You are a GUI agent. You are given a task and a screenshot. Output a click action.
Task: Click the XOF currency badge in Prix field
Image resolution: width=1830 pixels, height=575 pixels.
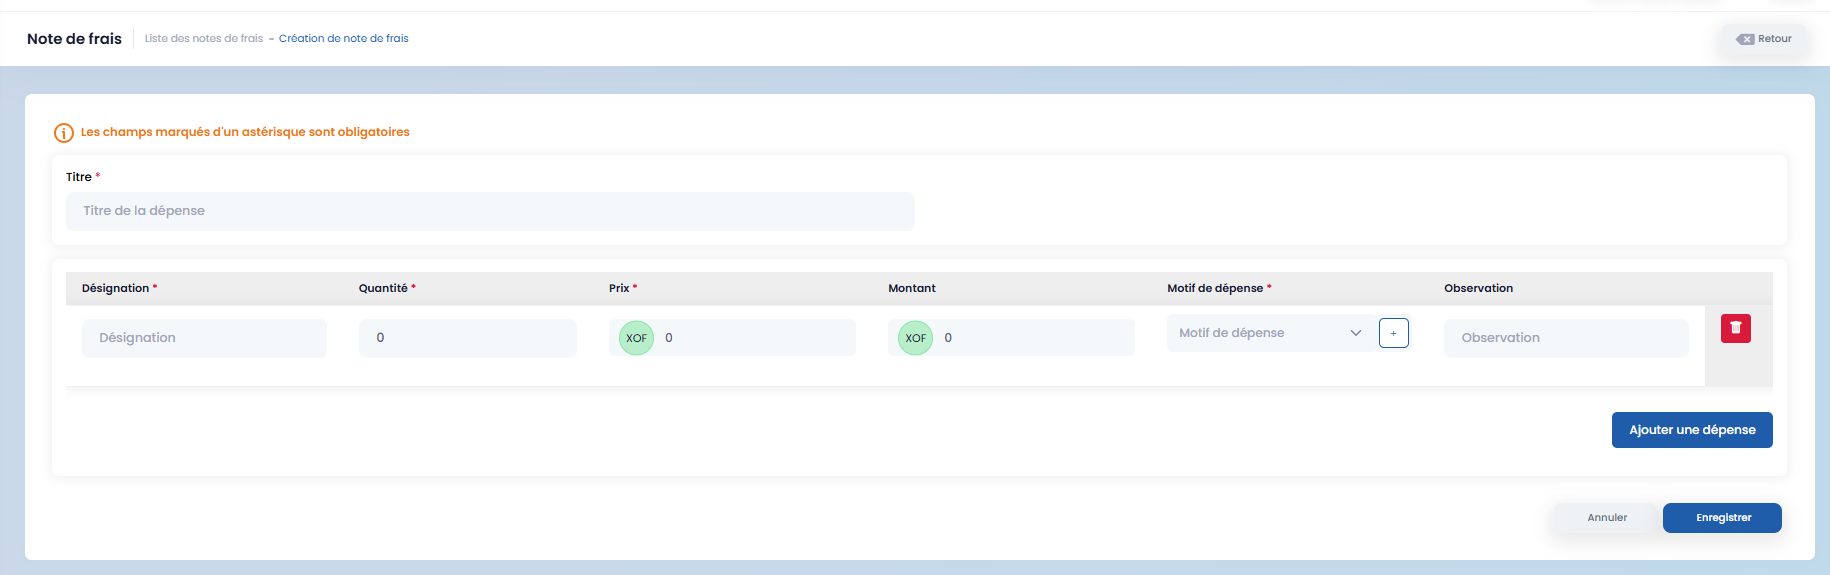pyautogui.click(x=636, y=338)
